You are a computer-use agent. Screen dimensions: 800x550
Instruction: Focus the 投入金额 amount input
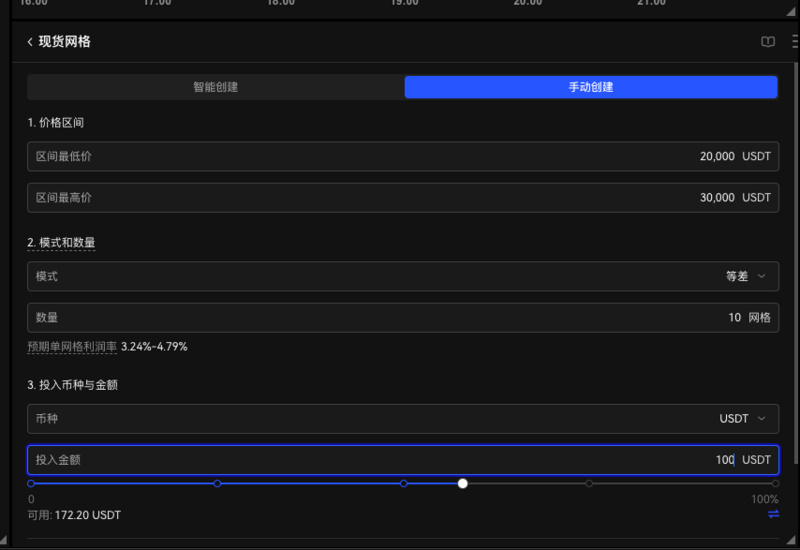(402, 459)
